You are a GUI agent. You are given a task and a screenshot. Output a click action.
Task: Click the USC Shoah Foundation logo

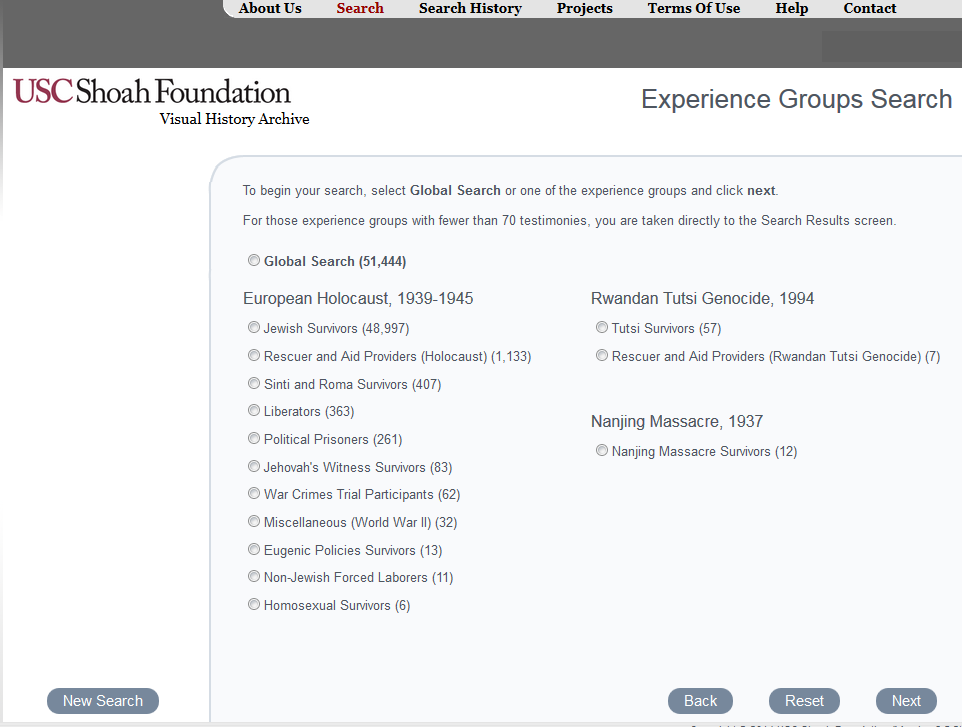point(152,91)
